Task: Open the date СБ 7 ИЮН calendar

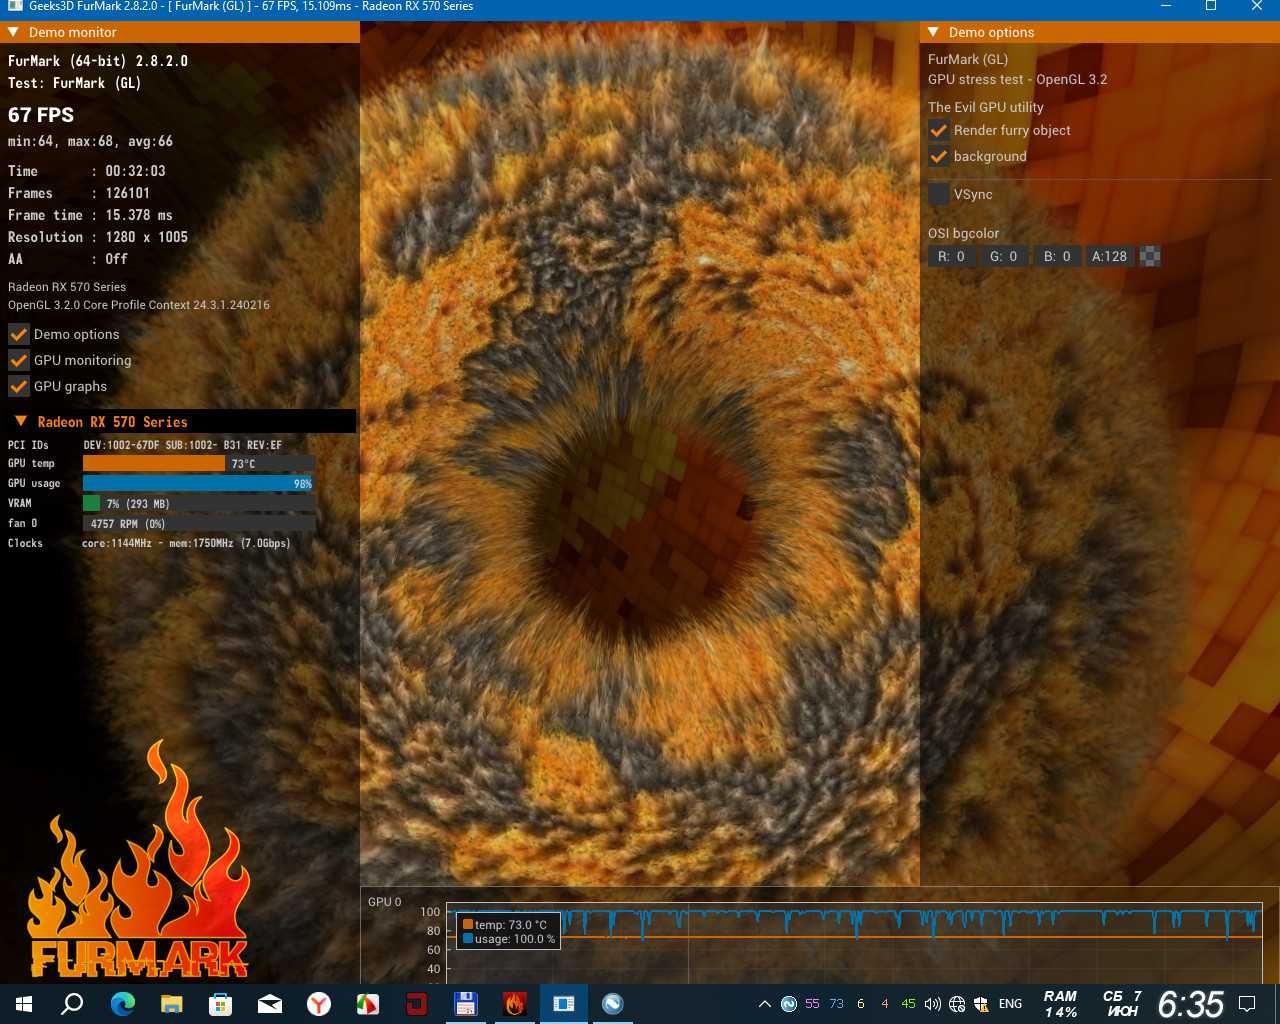Action: point(1122,1004)
